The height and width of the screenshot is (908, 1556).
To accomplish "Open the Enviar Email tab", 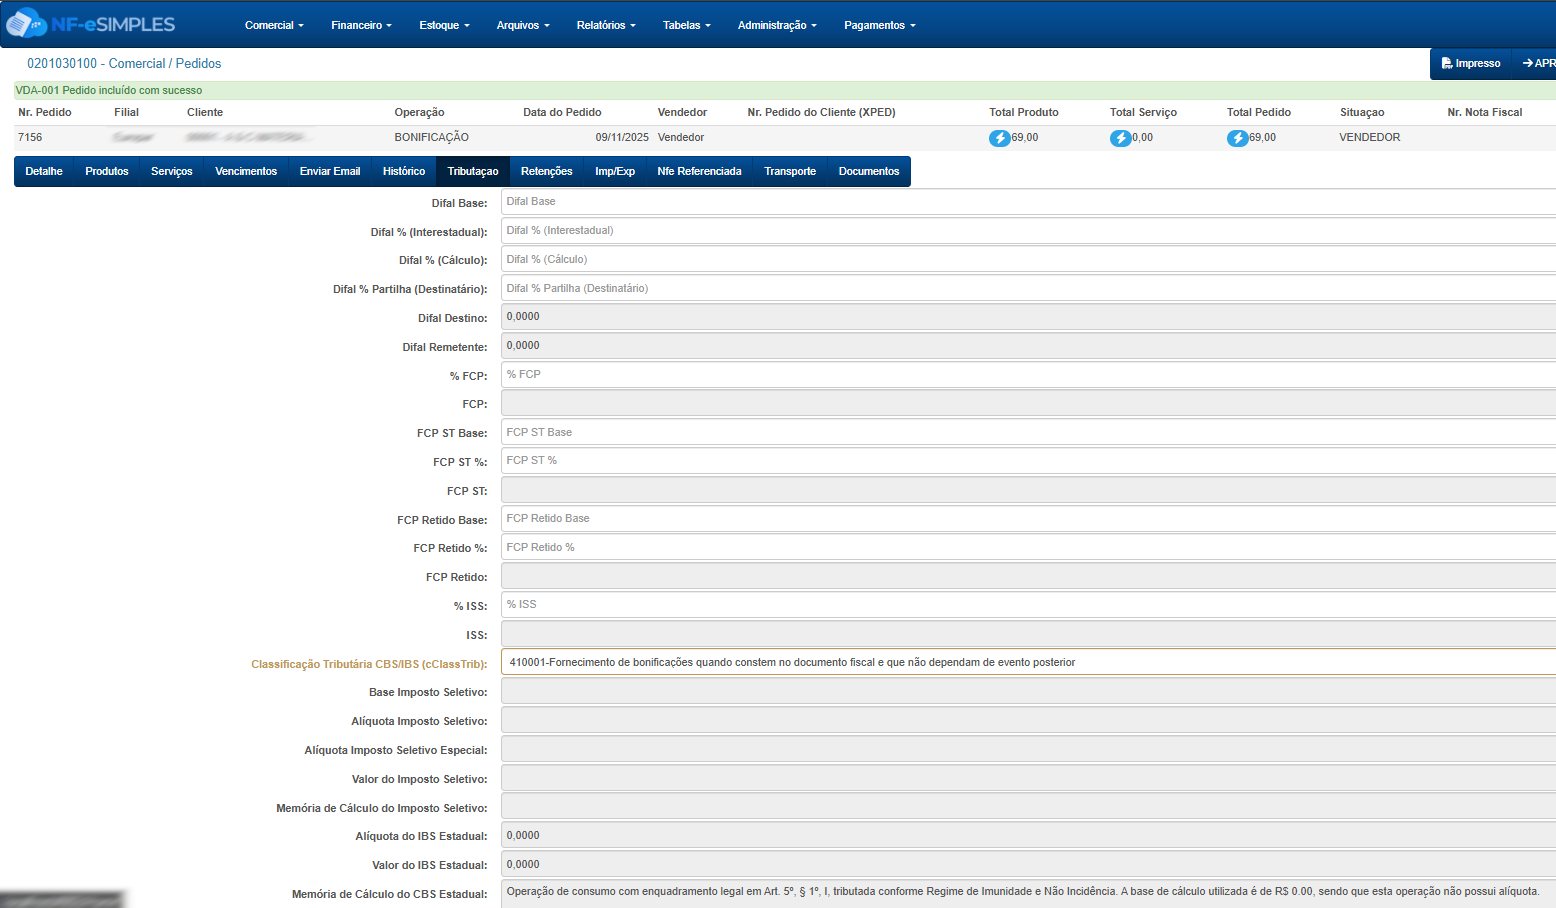I will (x=330, y=171).
